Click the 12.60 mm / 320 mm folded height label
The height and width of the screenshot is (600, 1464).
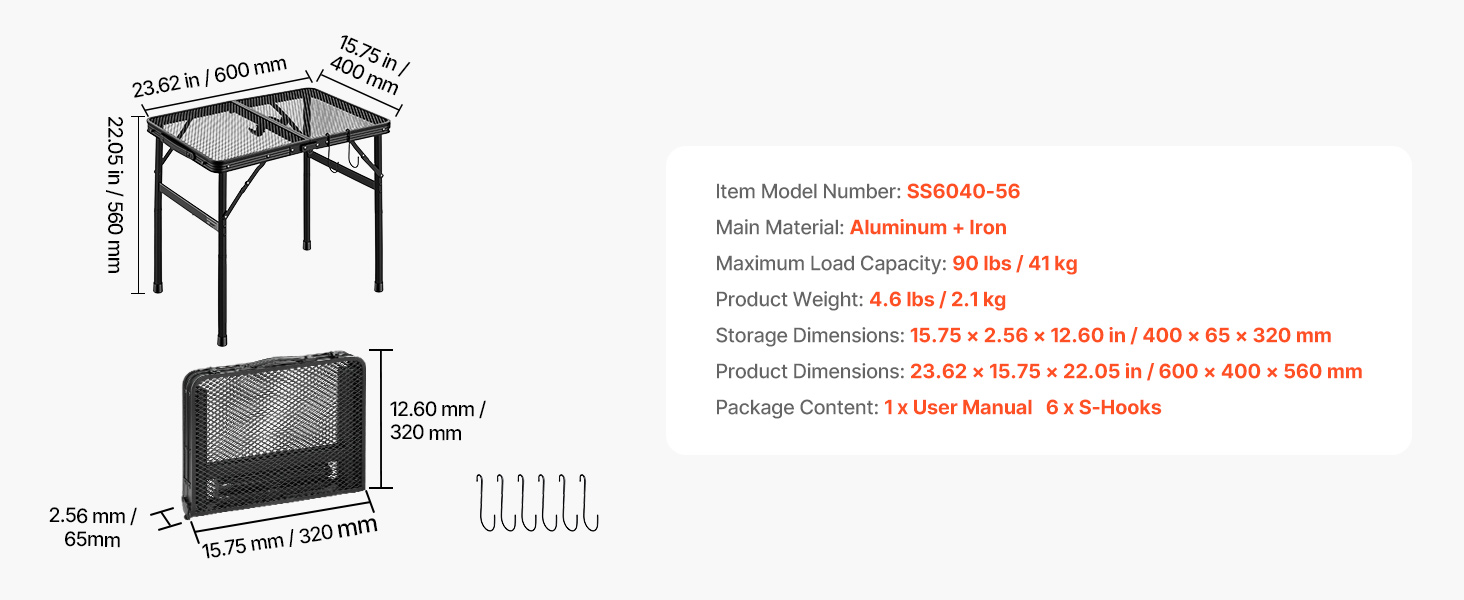tap(438, 421)
